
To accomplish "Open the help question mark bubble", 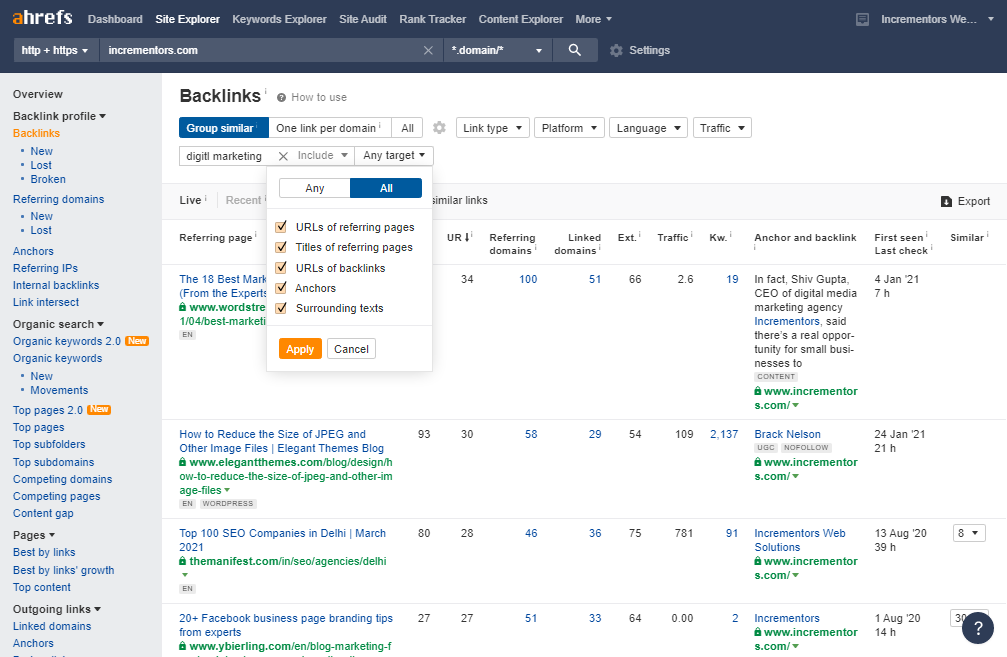I will click(x=977, y=628).
